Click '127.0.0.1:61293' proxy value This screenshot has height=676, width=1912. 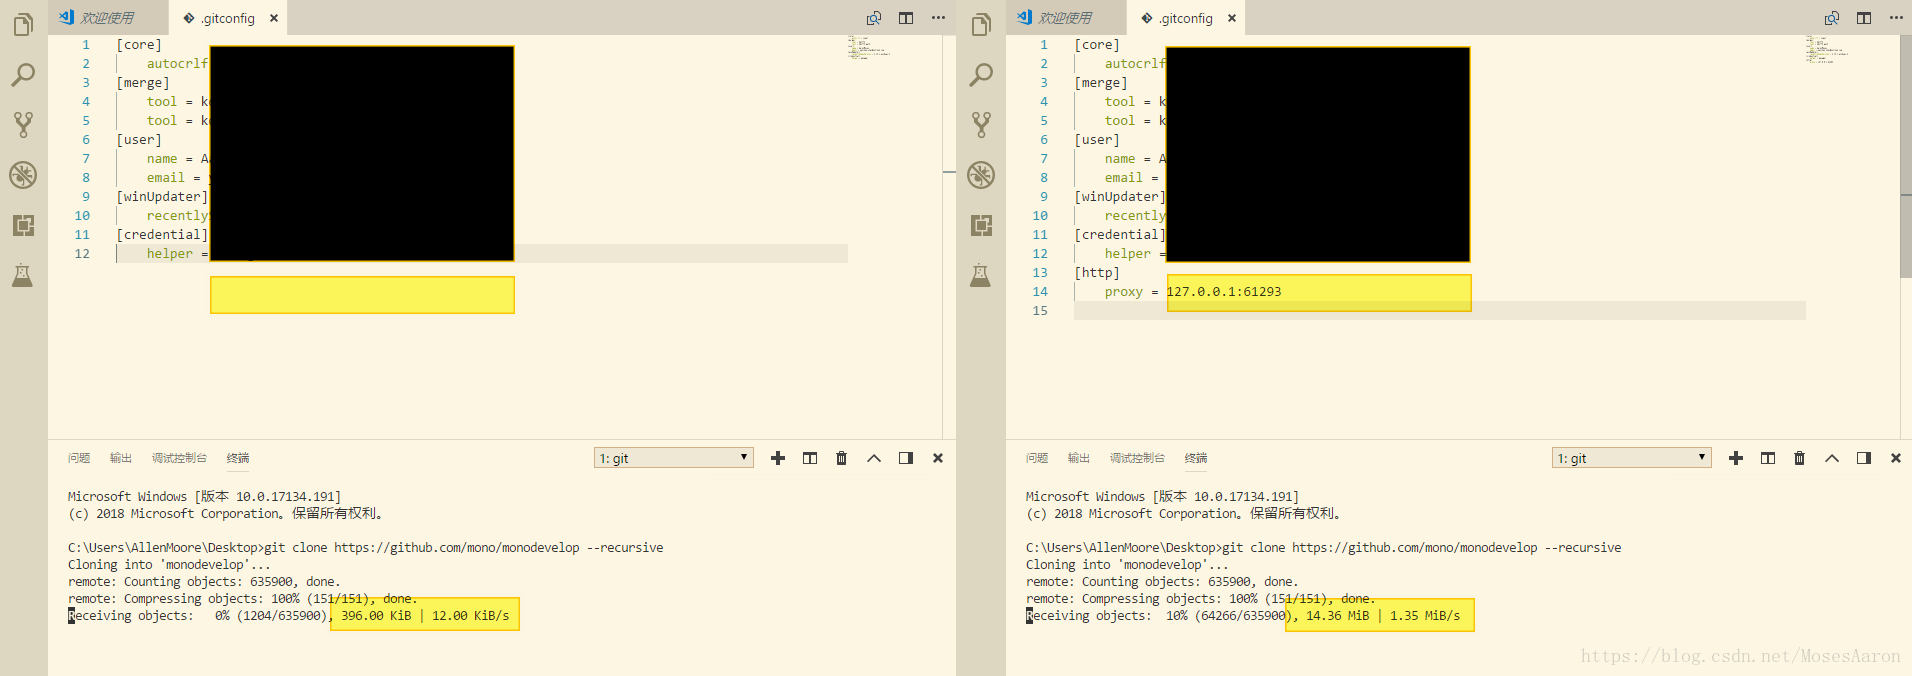point(1224,292)
